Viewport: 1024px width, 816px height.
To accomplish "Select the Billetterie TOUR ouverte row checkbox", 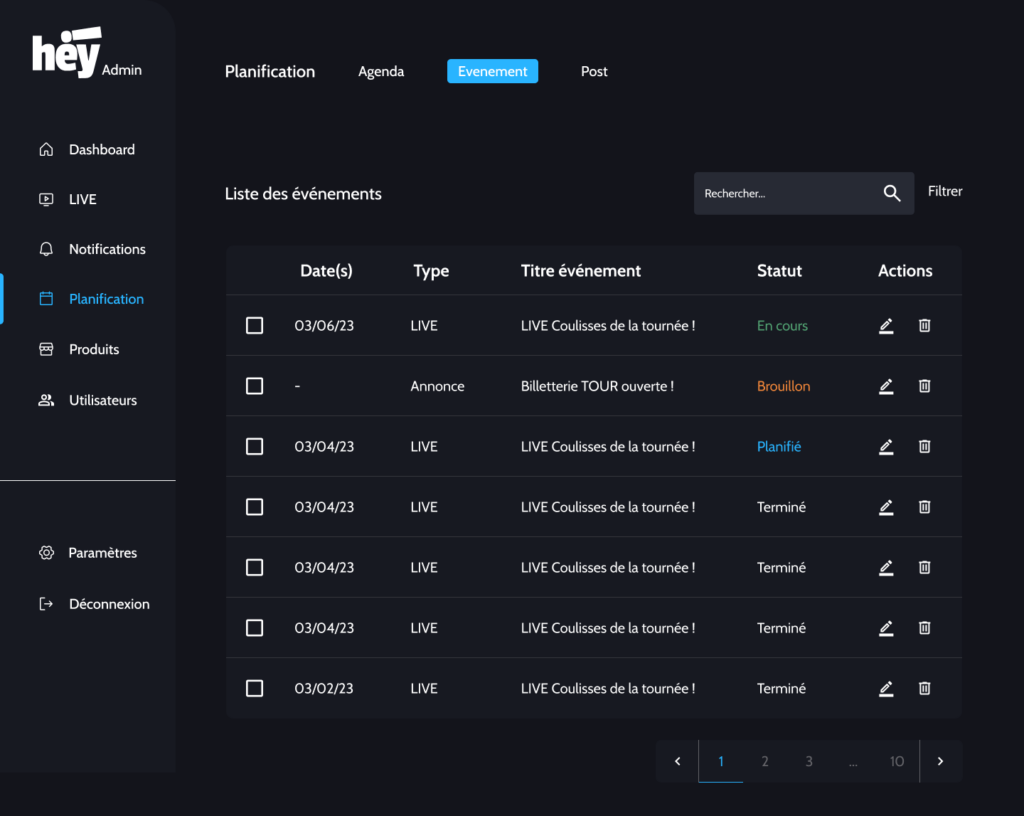I will coord(255,386).
